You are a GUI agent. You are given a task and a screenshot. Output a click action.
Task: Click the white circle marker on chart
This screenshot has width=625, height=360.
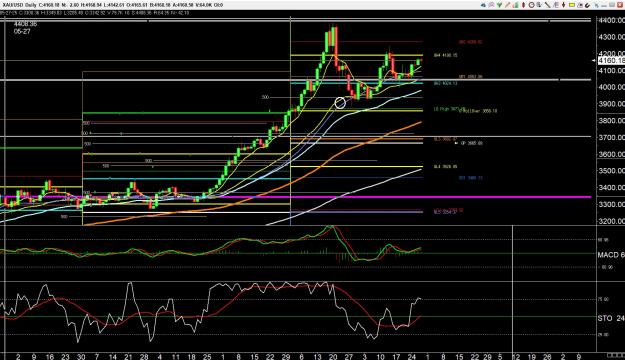pos(340,103)
